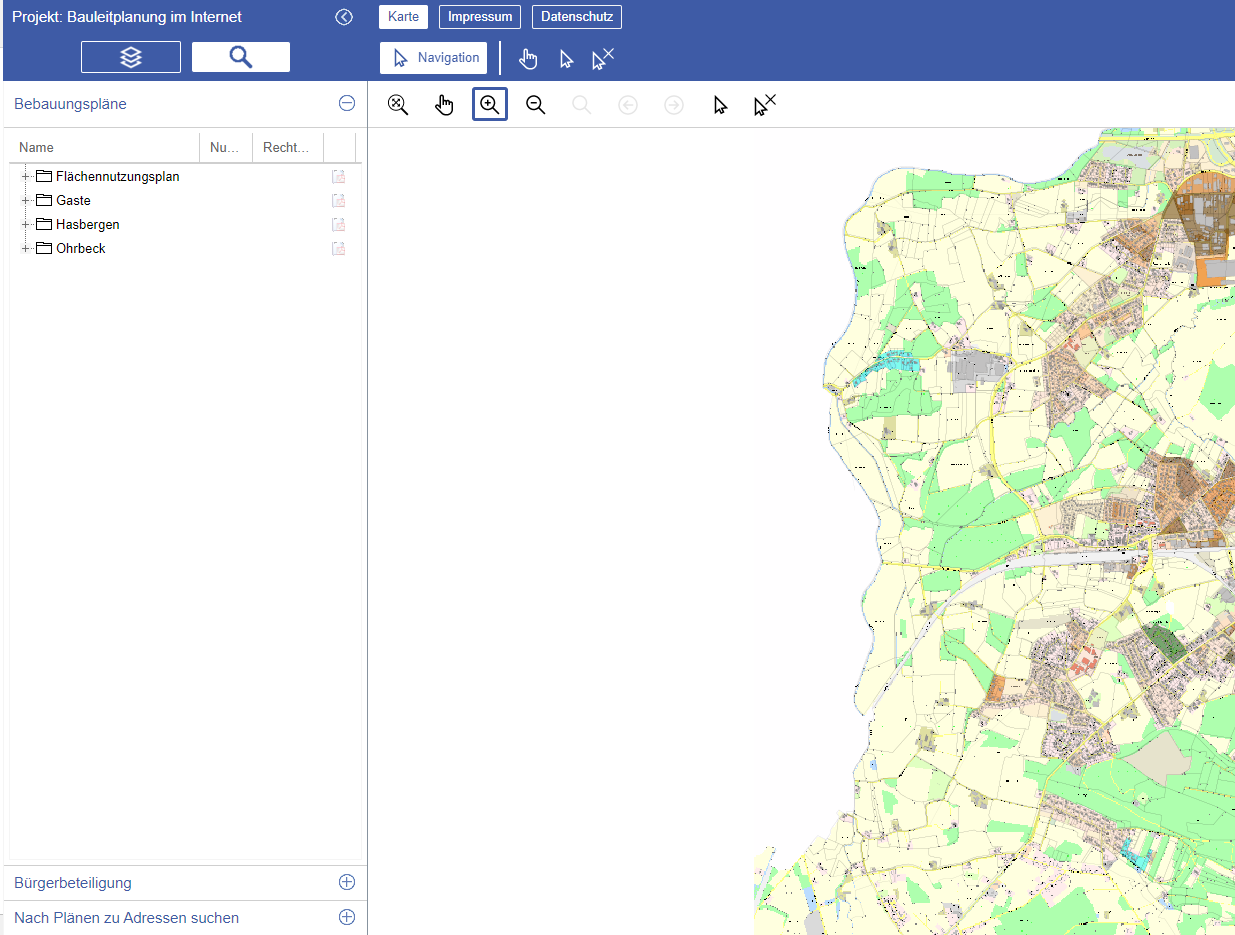Click the zoom to full extent icon
Image resolution: width=1235 pixels, height=935 pixels.
click(x=397, y=104)
